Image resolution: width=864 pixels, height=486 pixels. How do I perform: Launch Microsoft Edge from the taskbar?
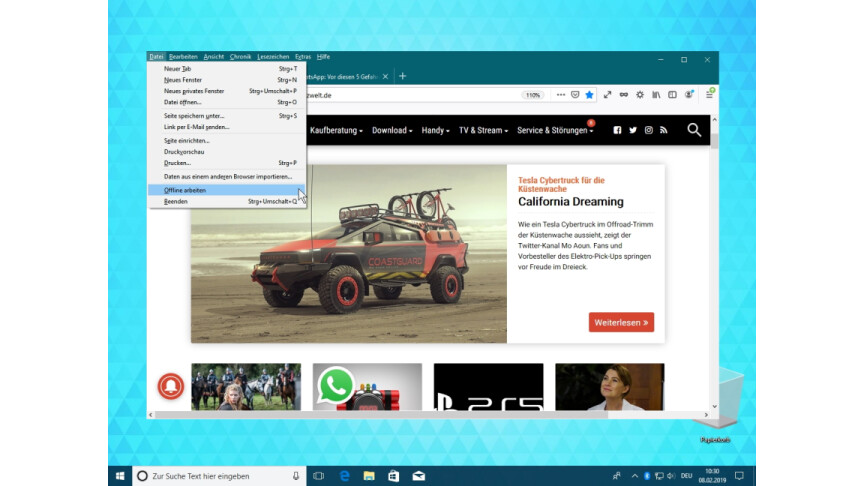[x=344, y=475]
